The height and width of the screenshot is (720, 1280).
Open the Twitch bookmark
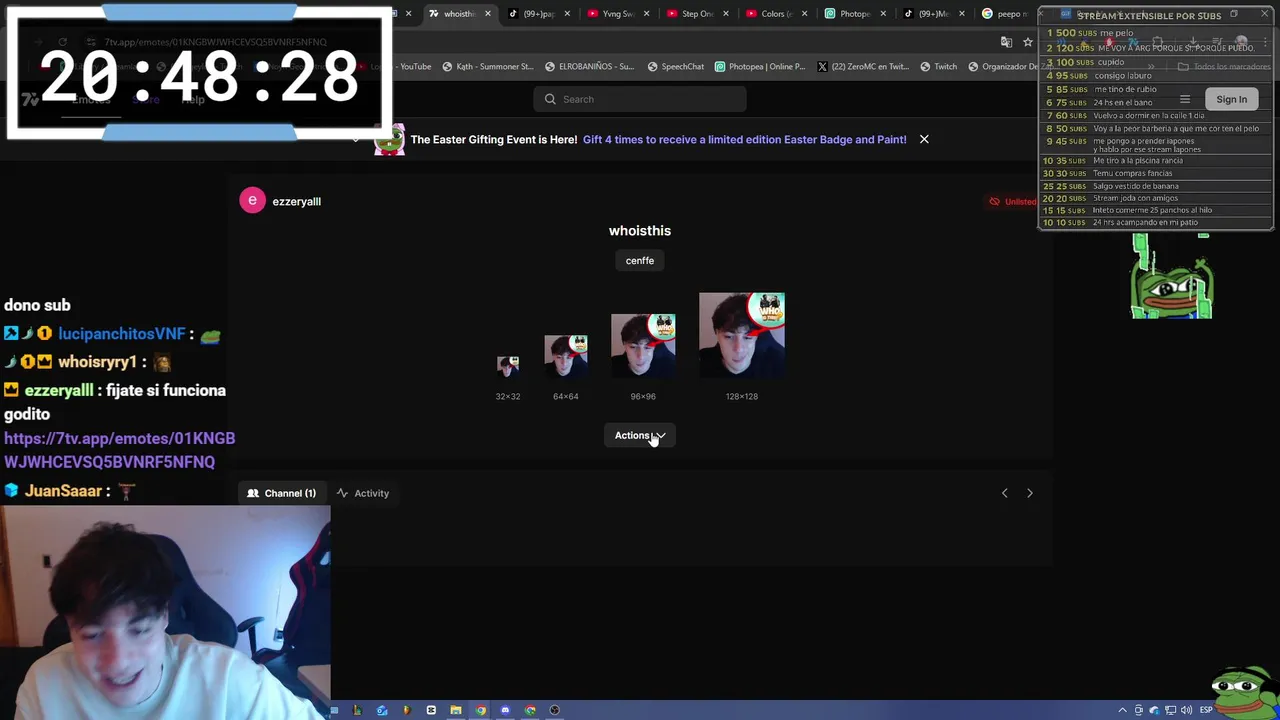click(938, 67)
